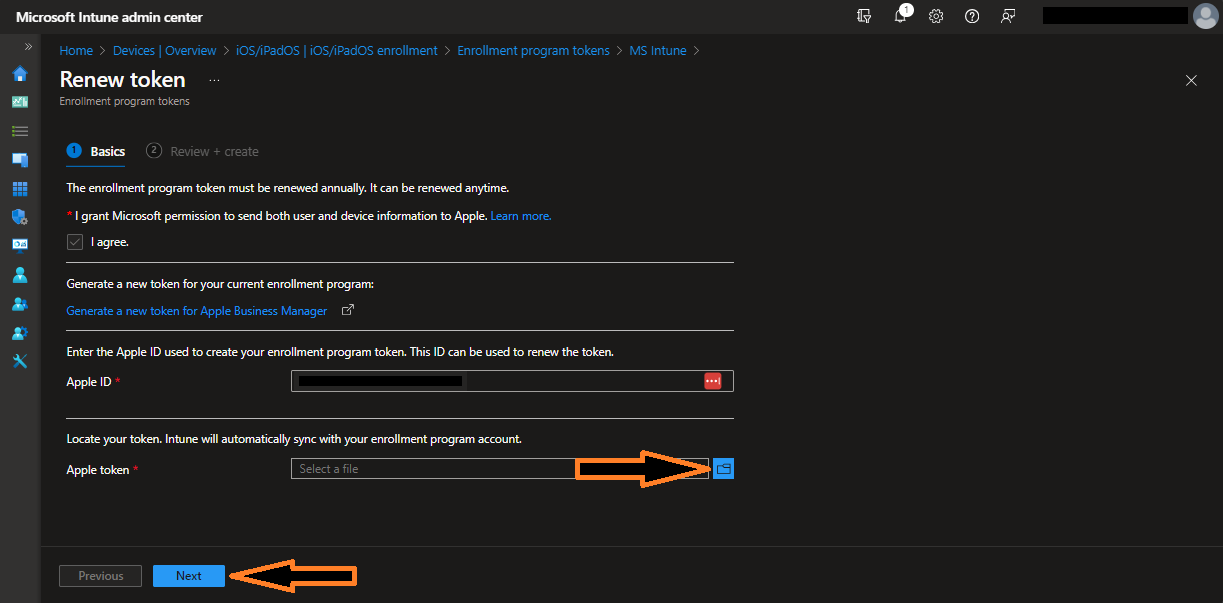The width and height of the screenshot is (1223, 603).
Task: Open the Dashboard sidebar icon
Action: pos(18,101)
